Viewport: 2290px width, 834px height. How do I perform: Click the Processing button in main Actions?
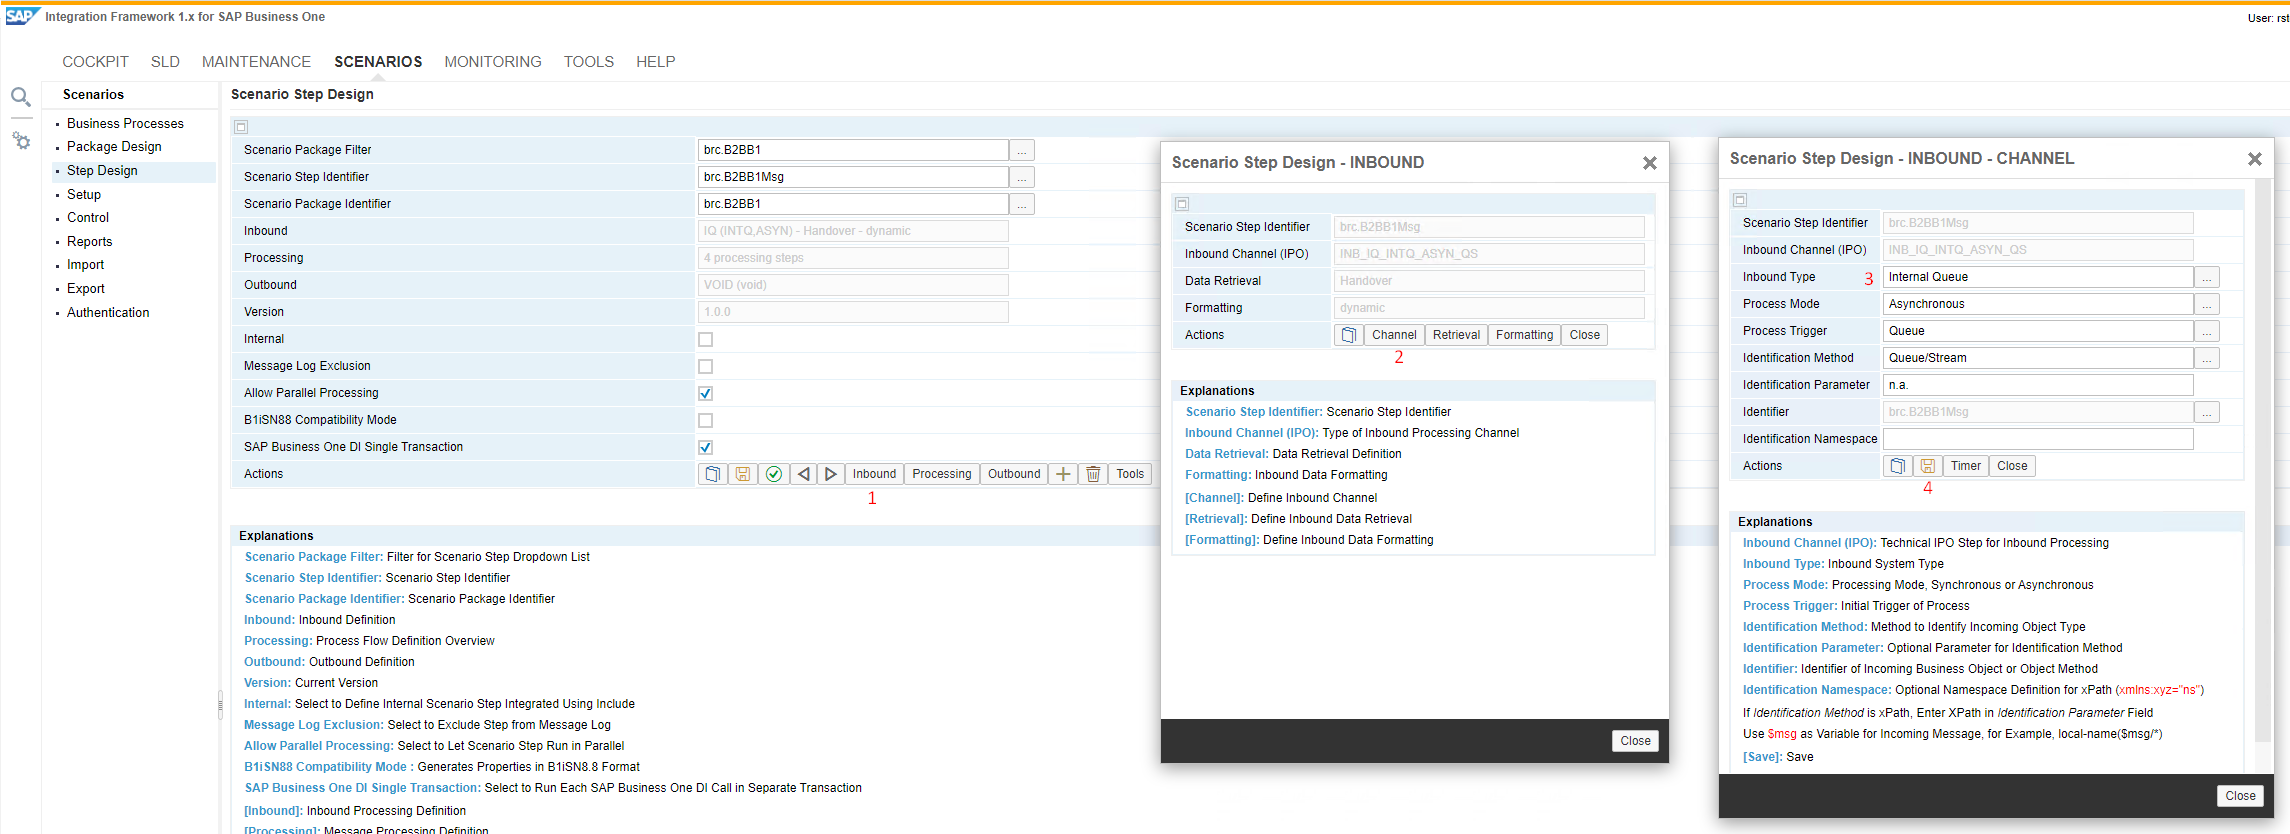(x=941, y=474)
